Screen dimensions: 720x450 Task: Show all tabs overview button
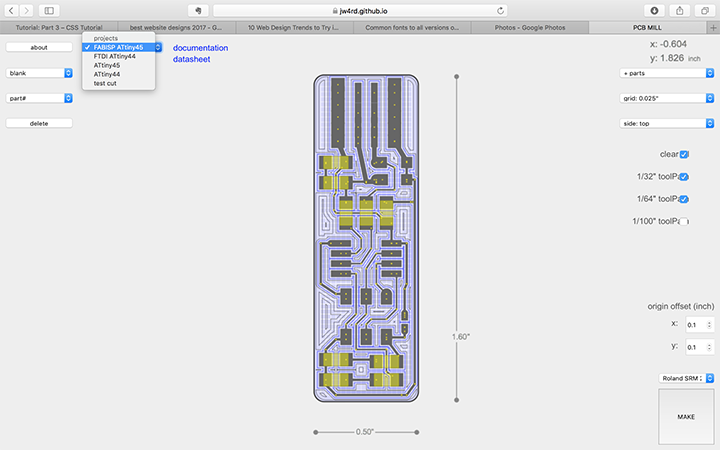tap(704, 10)
